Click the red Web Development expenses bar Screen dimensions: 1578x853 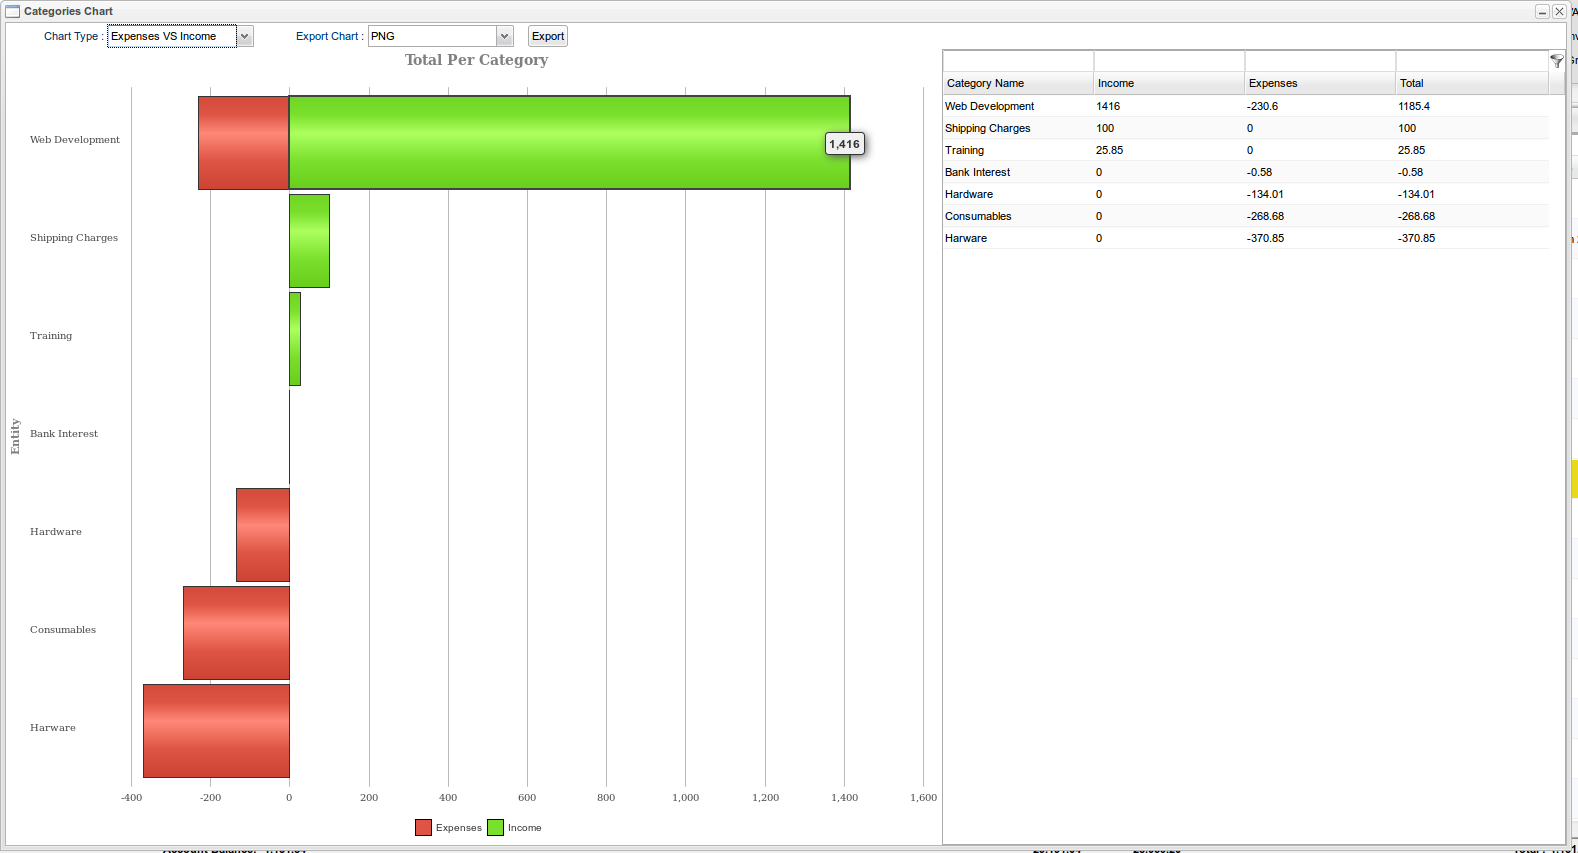[244, 142]
